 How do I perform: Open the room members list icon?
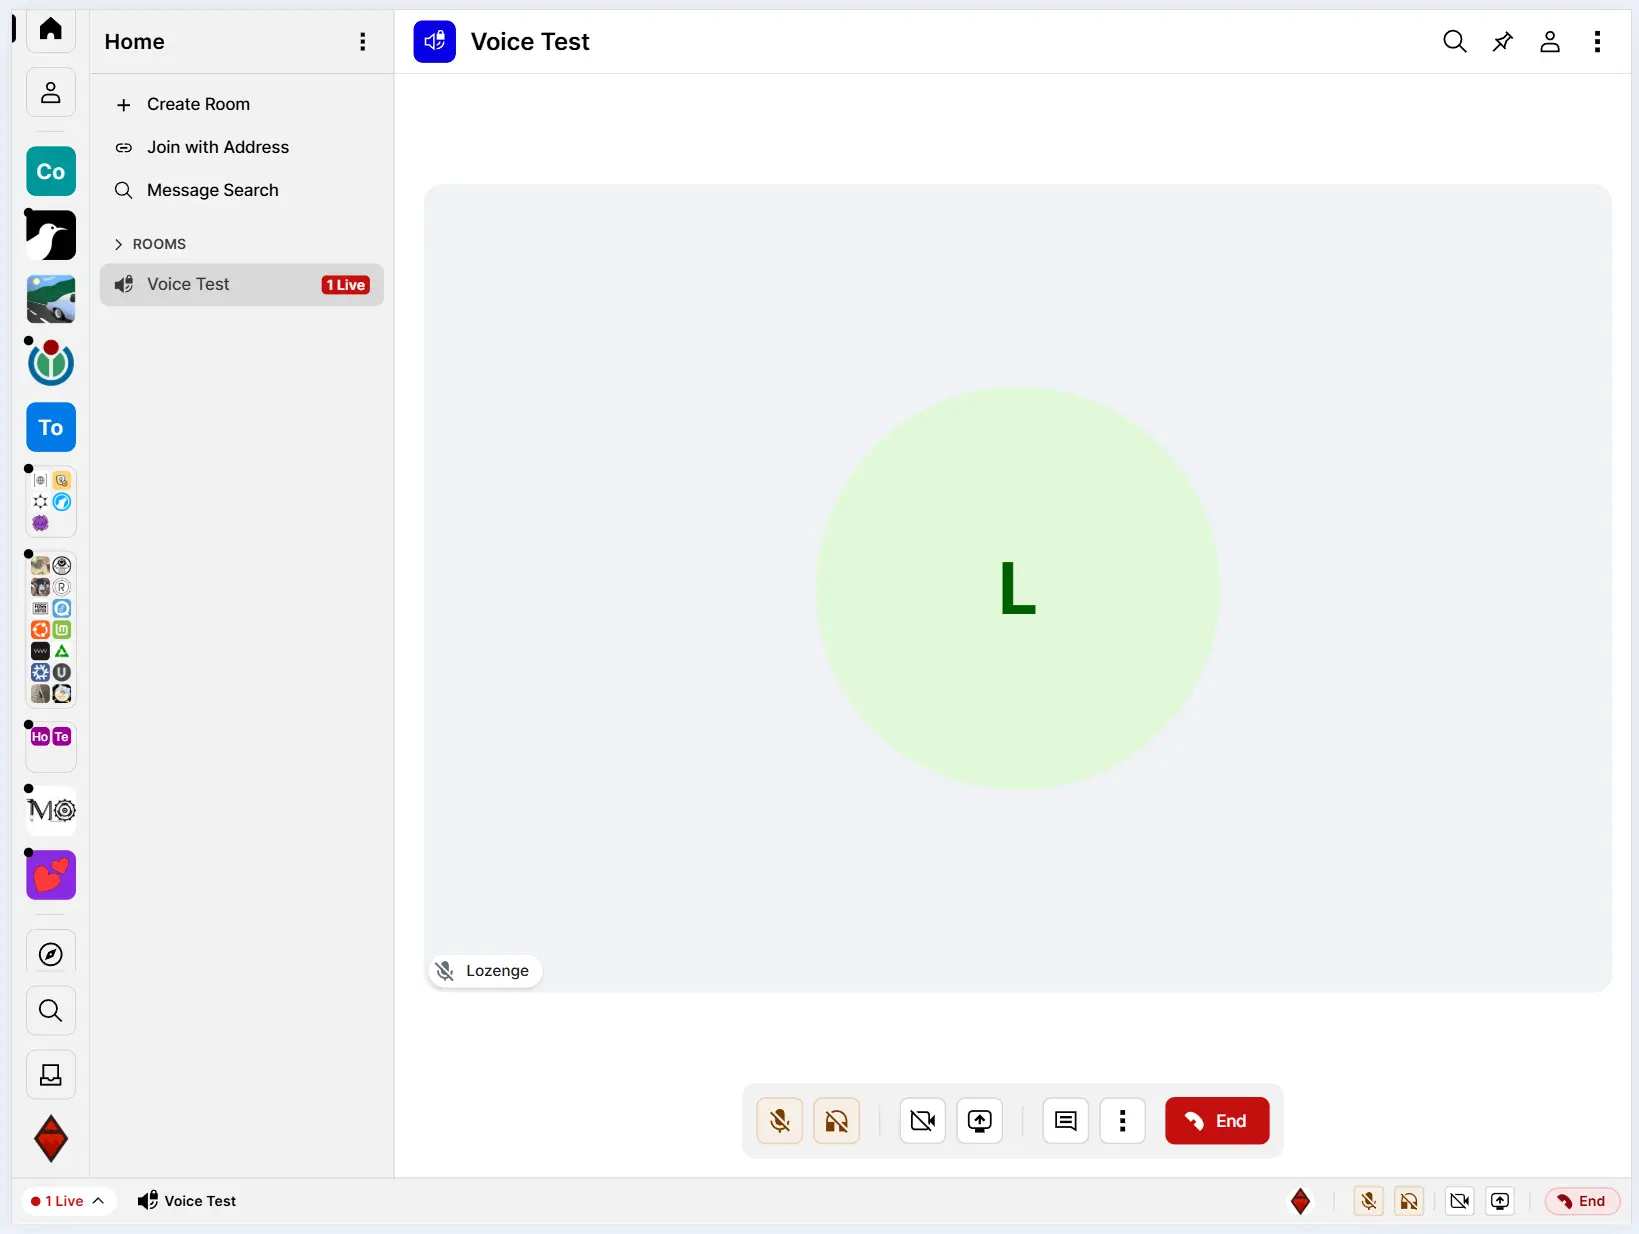point(1549,42)
